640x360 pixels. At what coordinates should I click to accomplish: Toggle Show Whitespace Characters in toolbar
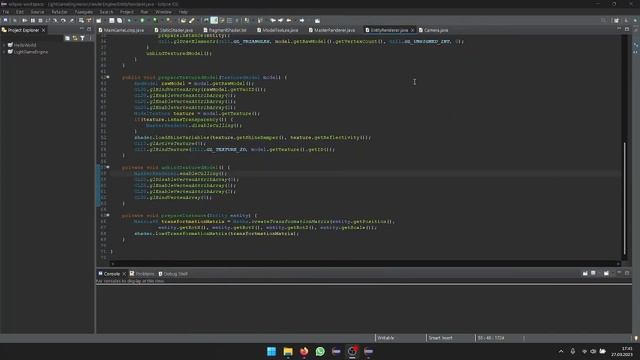tap(237, 20)
